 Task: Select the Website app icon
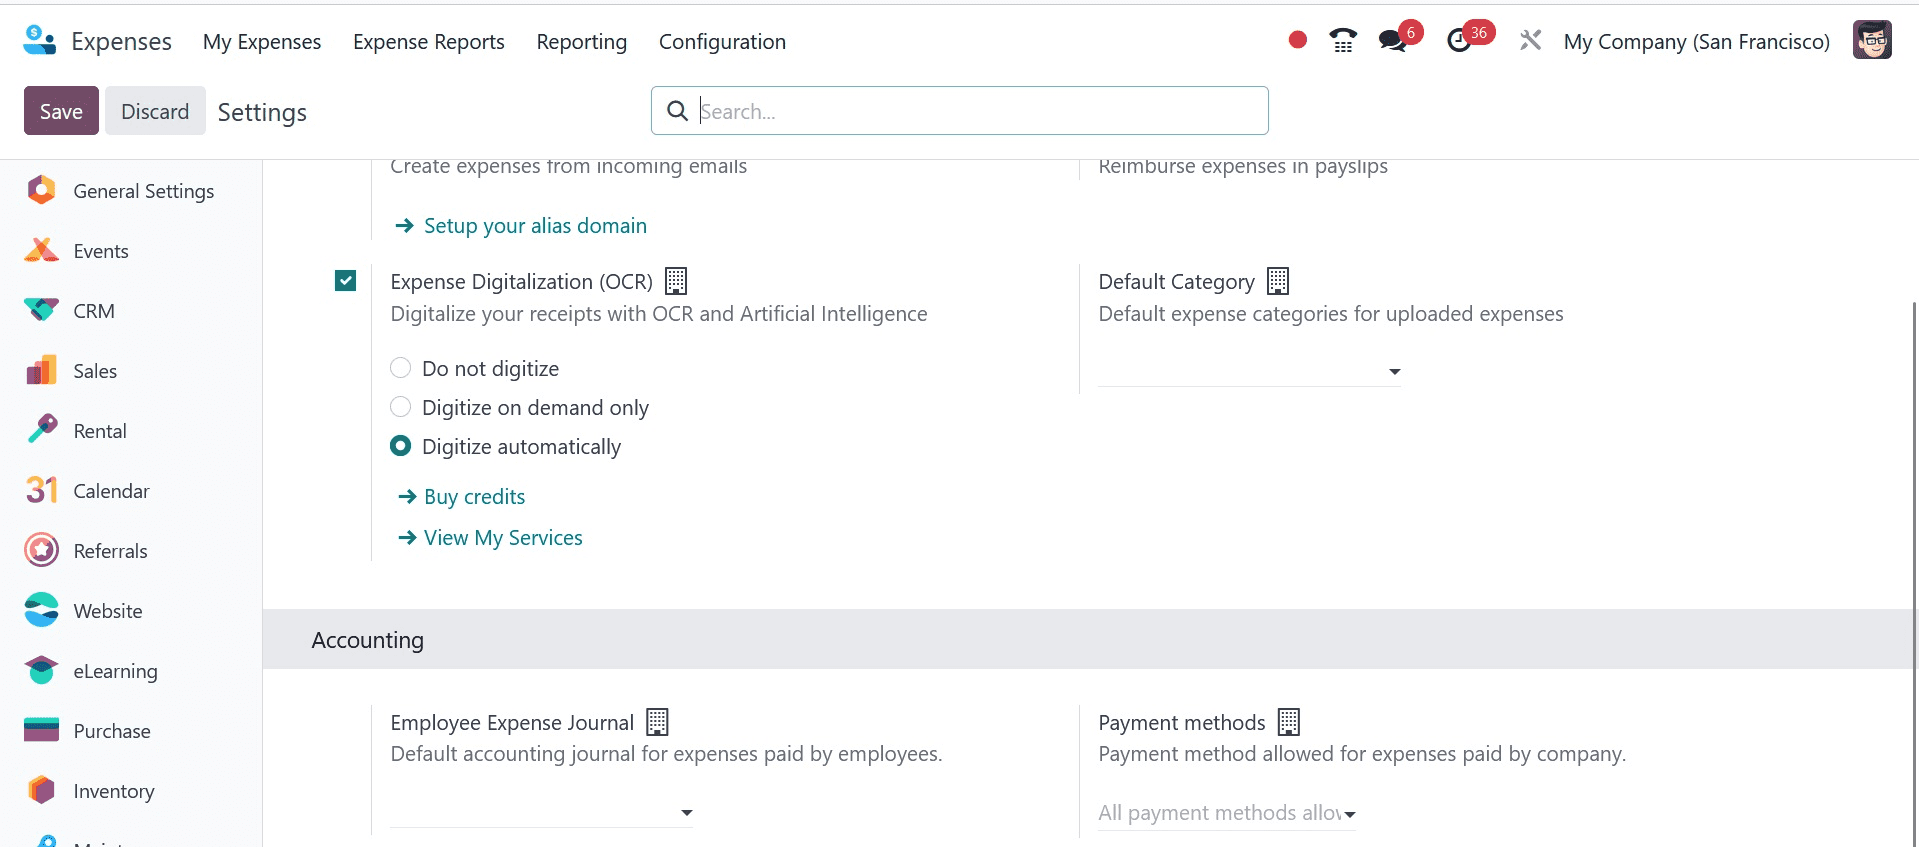(x=41, y=610)
